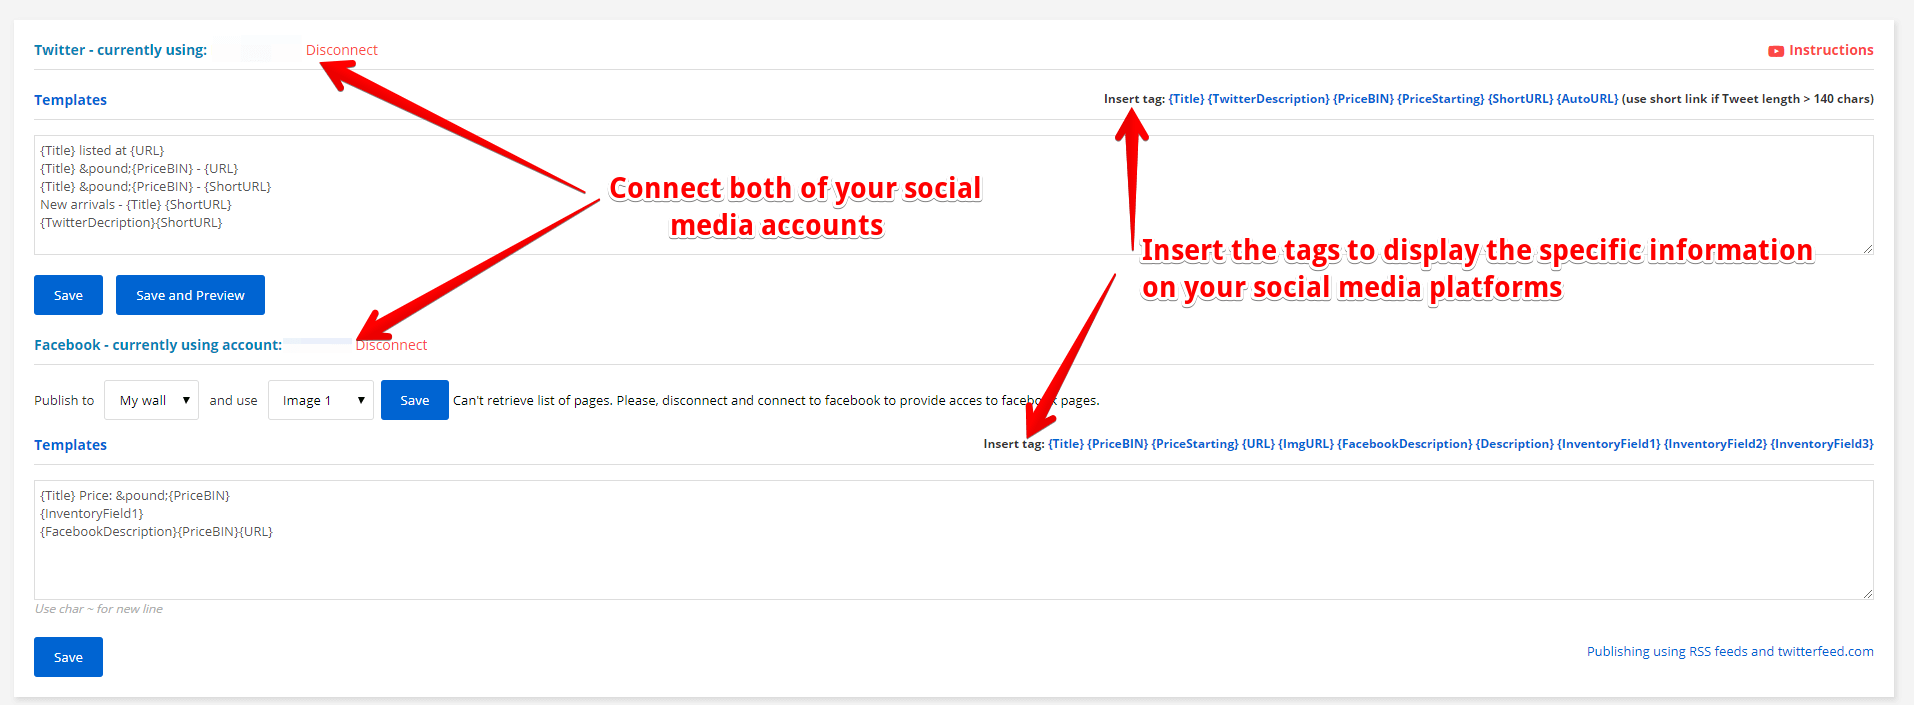Viewport: 1914px width, 705px height.
Task: Save the Facebook templates at the bottom
Action: click(x=68, y=657)
